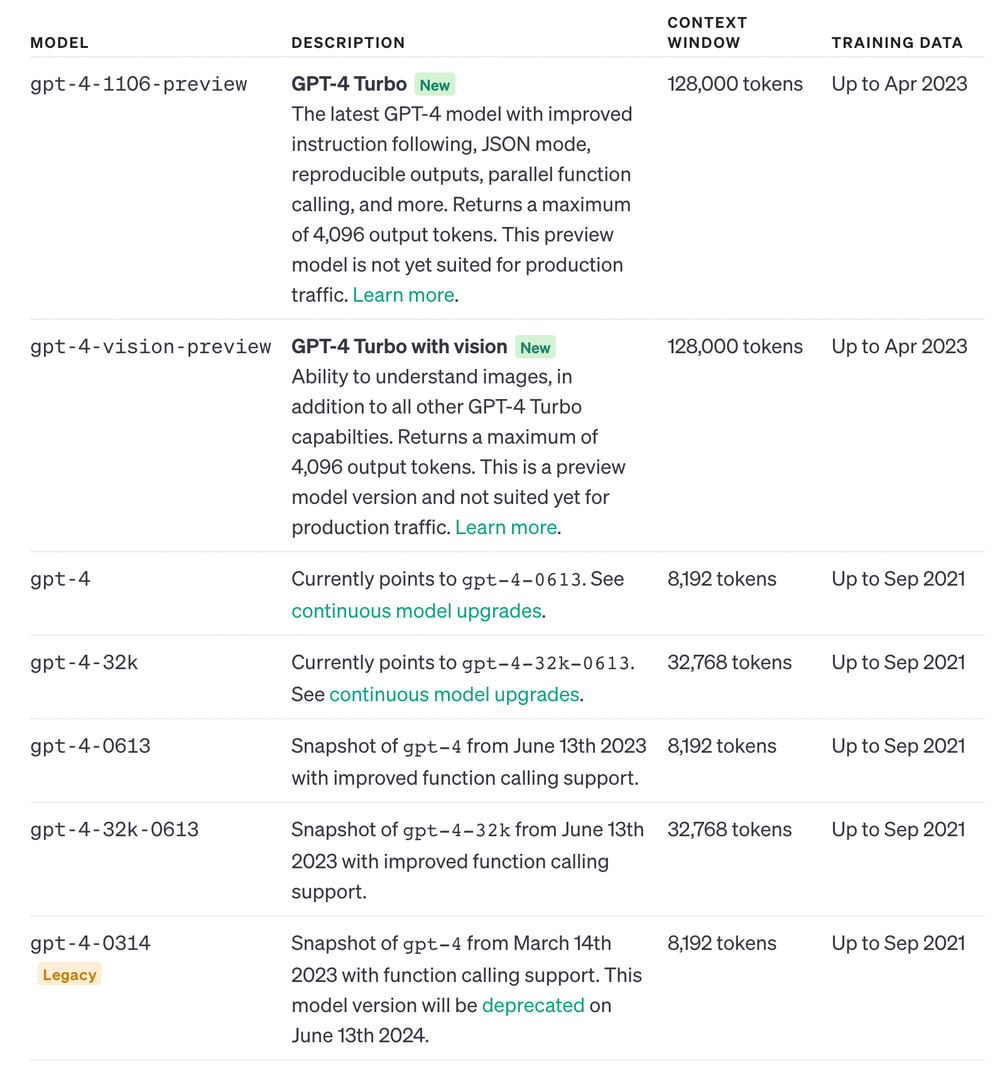Viewport: 1000px width, 1072px height.
Task: Click the New badge beside GPT-4 Turbo with vision
Action: tap(535, 347)
